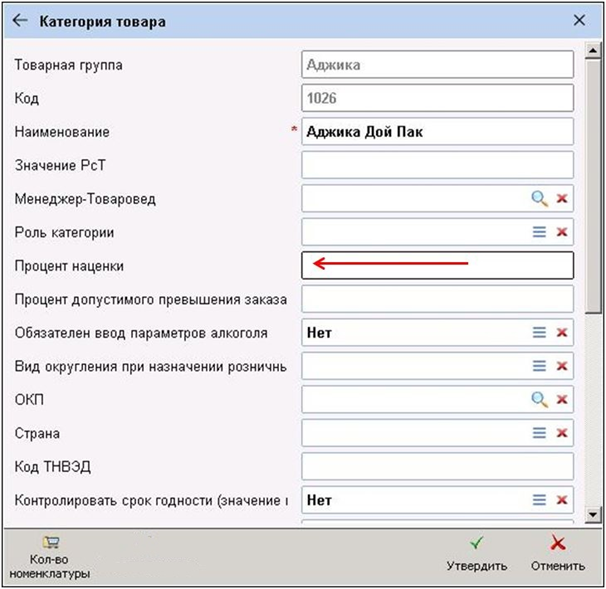Open ОКП lookup search
606x589 pixels.
pyautogui.click(x=539, y=400)
